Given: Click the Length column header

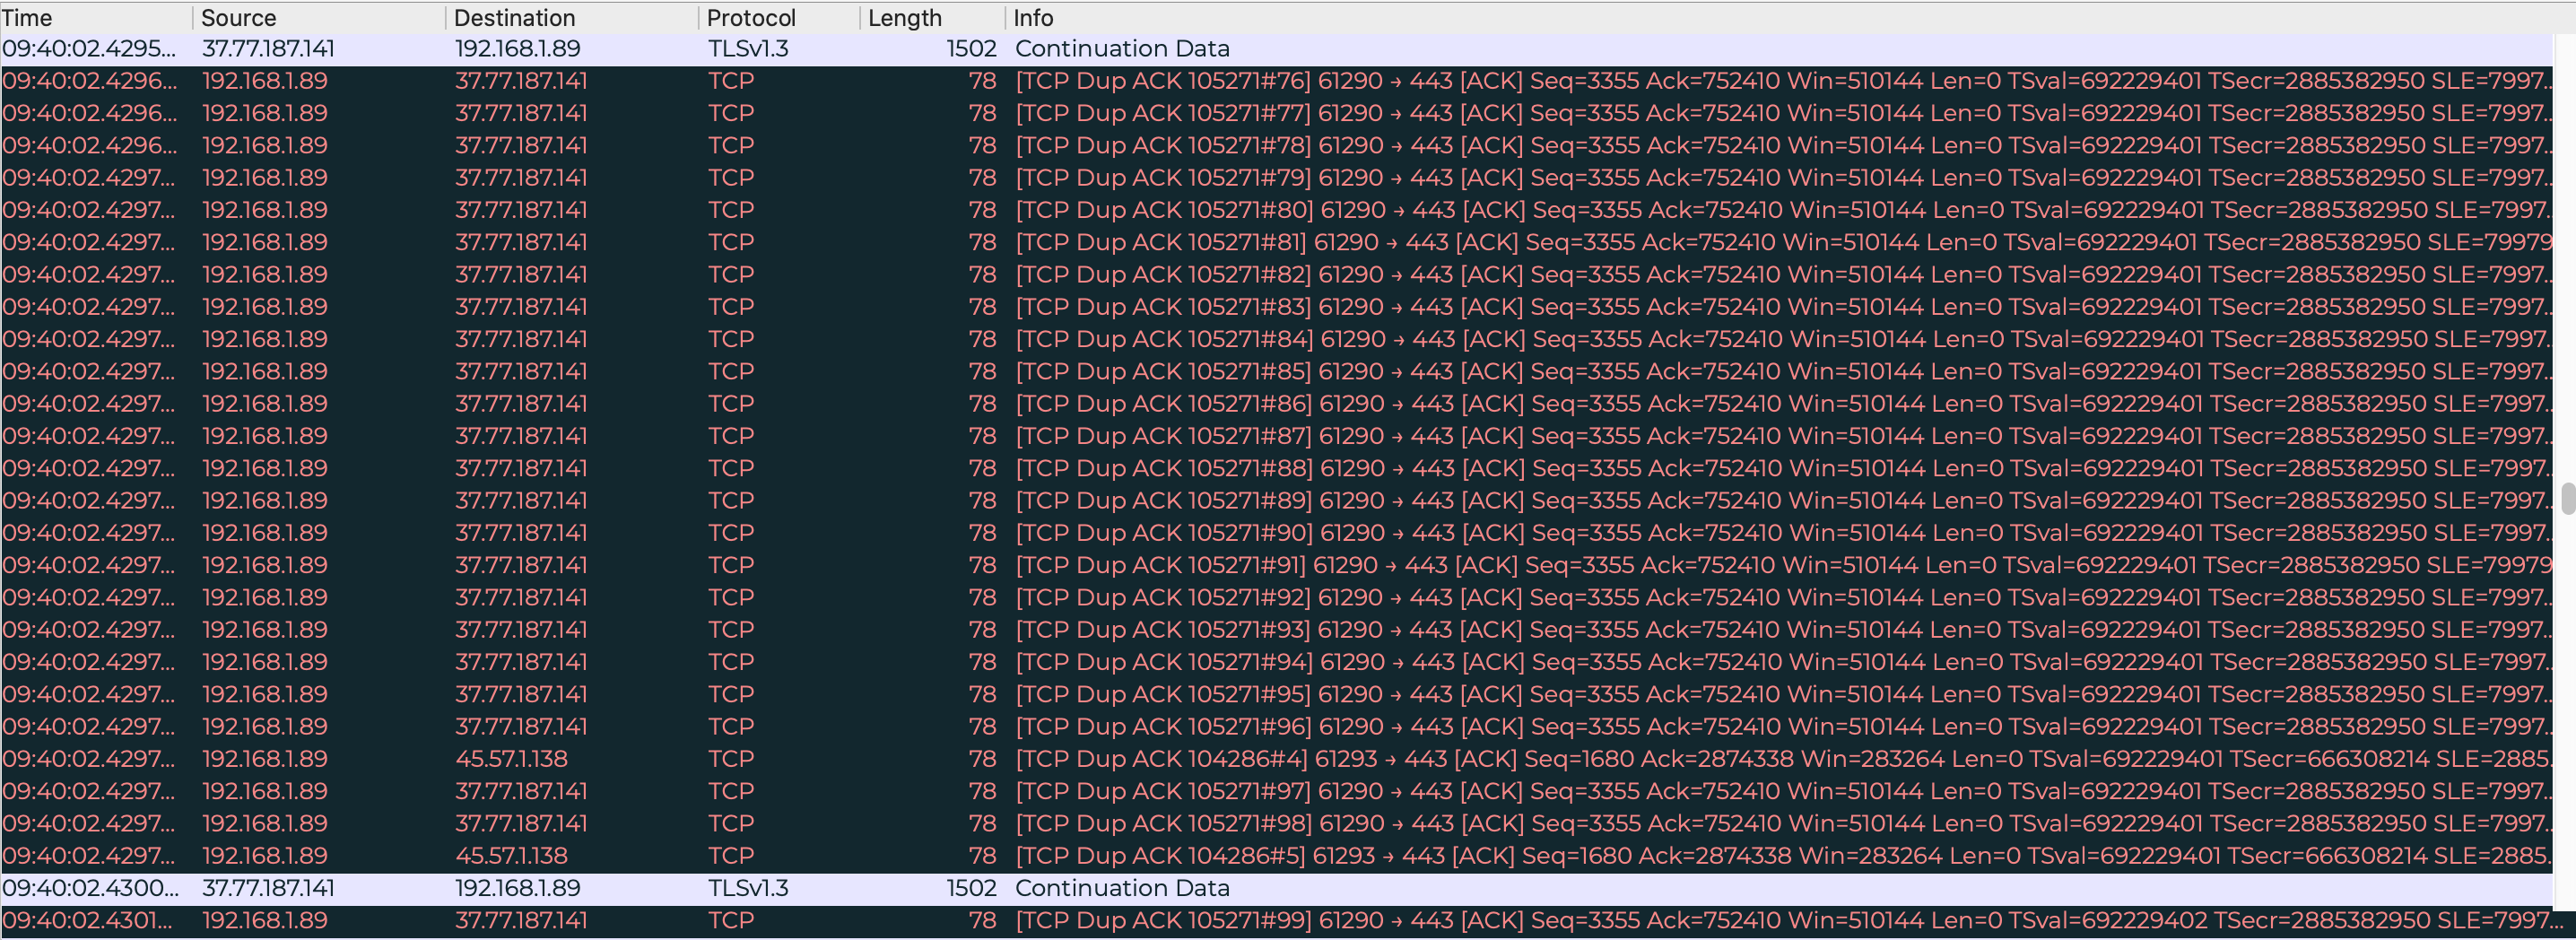Looking at the screenshot, I should coord(930,18).
